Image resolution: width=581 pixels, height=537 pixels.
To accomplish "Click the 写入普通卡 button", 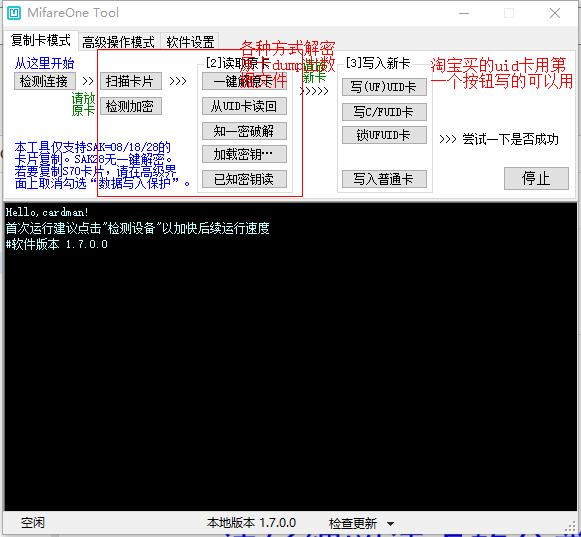I will click(x=384, y=179).
